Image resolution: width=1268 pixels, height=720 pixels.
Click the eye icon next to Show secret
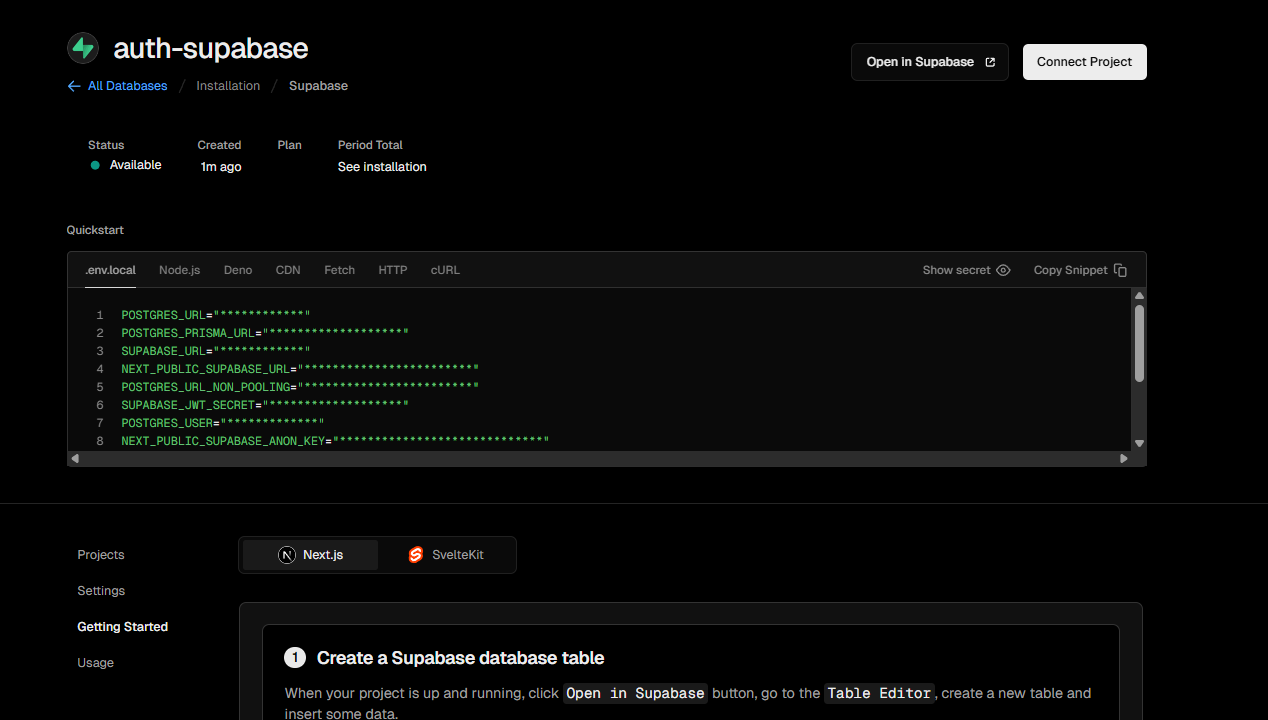point(1004,270)
